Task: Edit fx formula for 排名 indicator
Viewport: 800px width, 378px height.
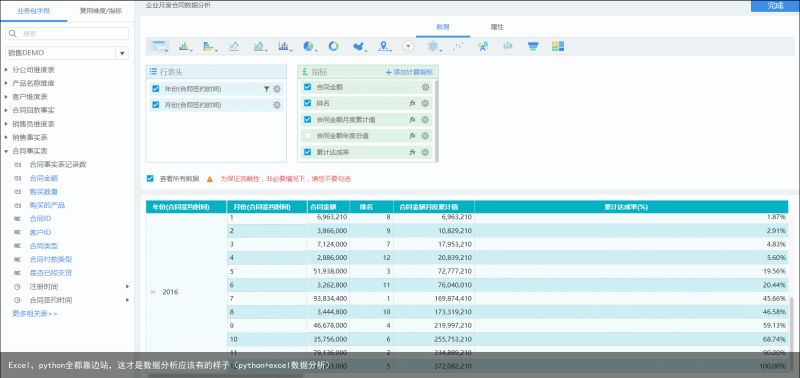Action: point(413,104)
